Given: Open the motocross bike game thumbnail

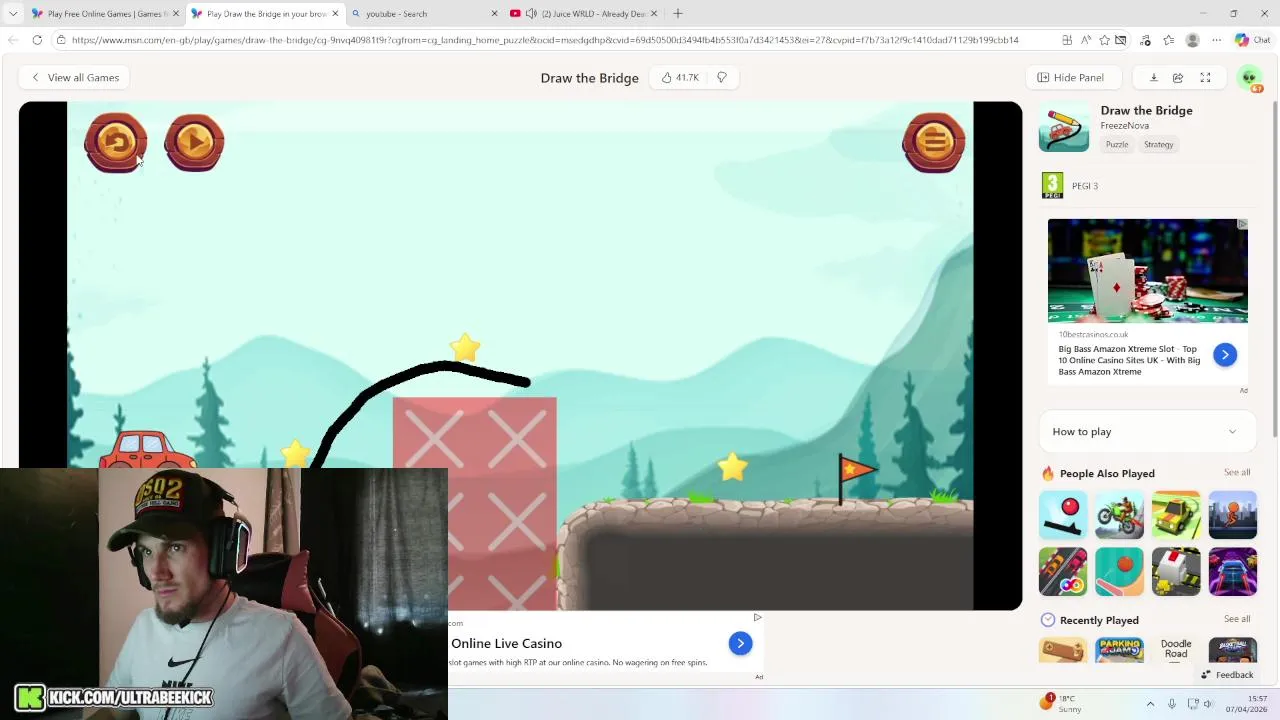Looking at the screenshot, I should (x=1119, y=515).
